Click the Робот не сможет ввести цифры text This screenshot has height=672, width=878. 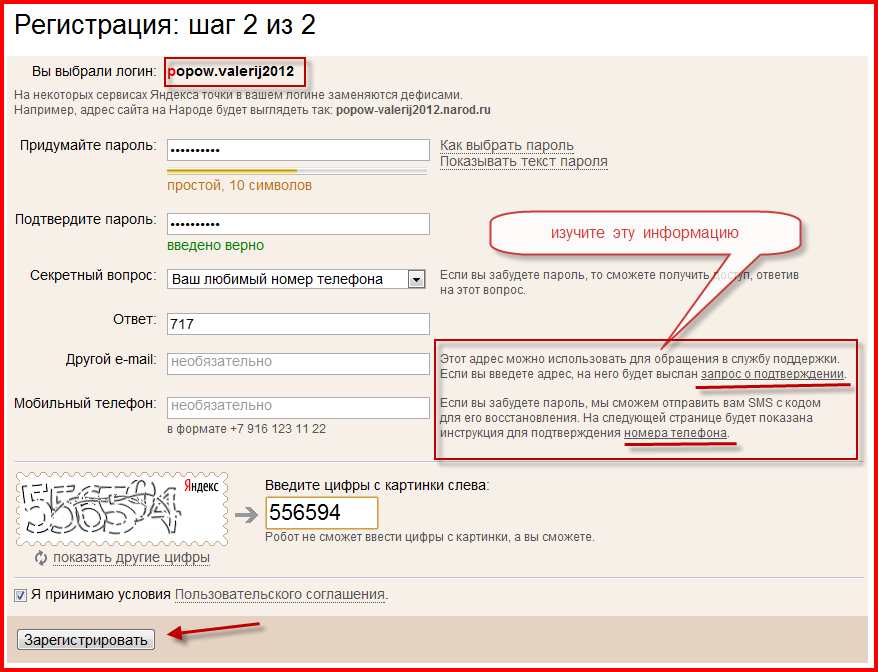[429, 537]
